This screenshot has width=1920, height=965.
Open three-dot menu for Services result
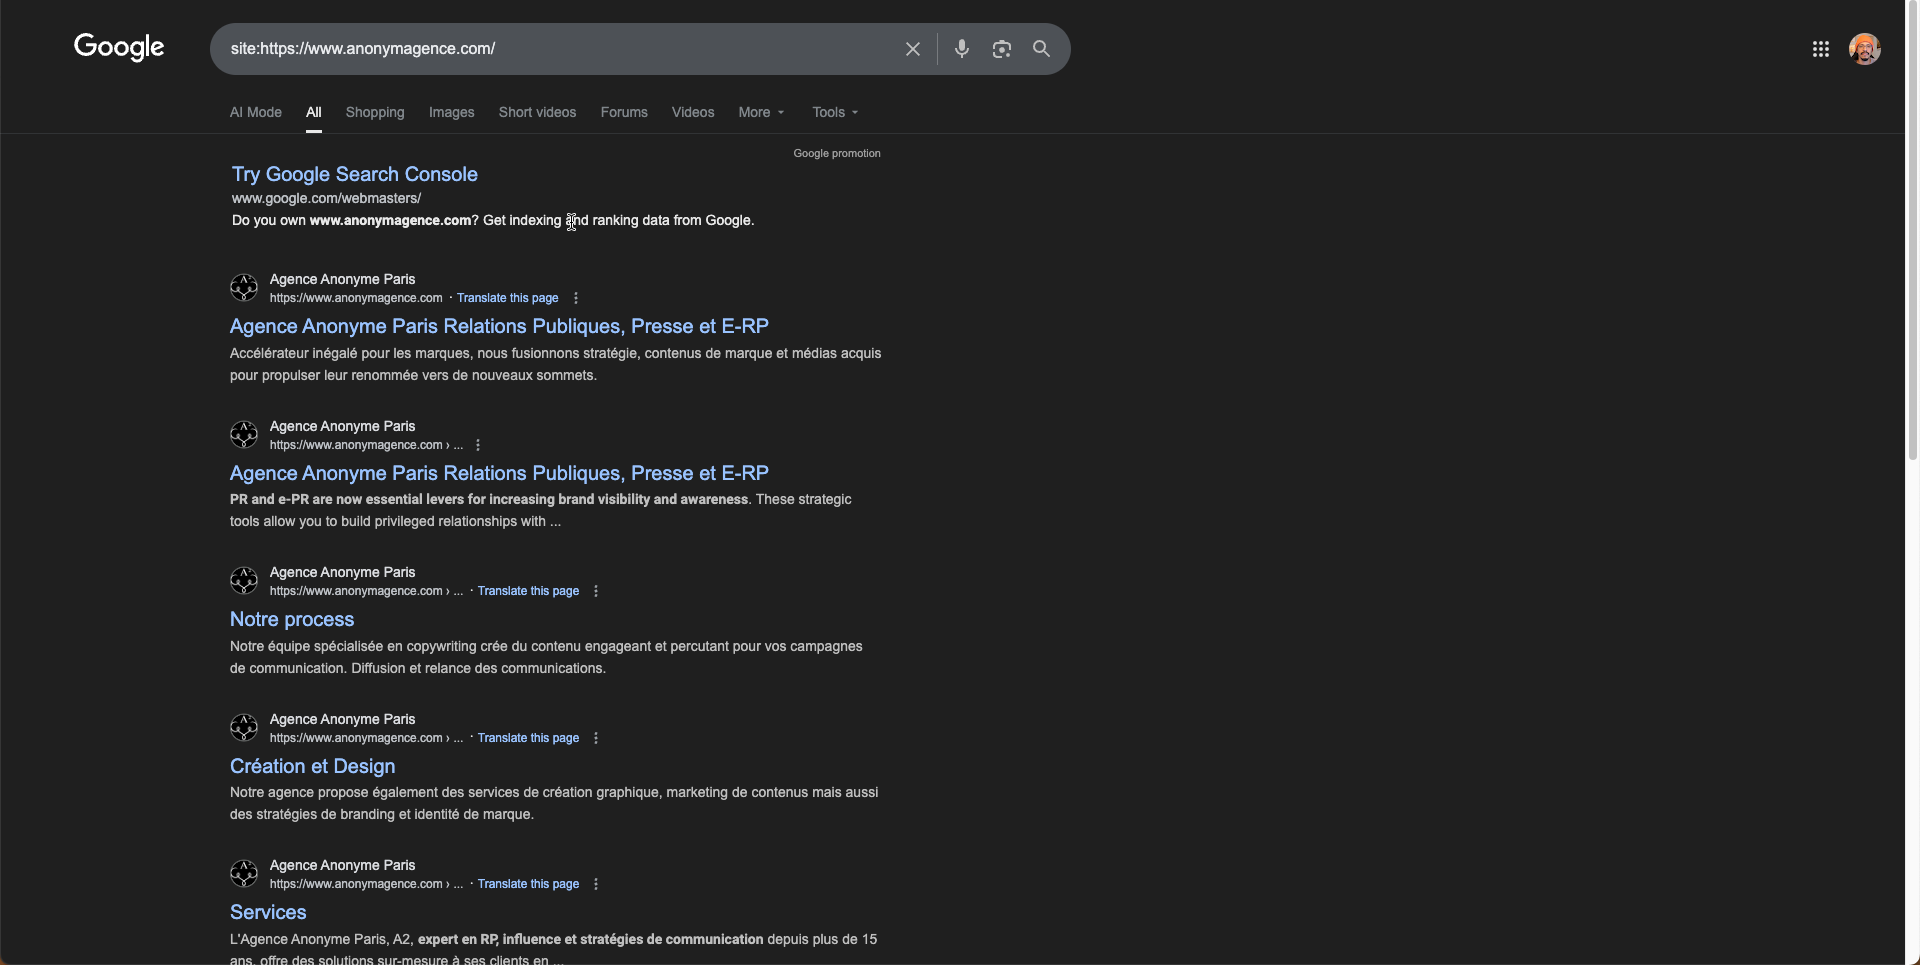click(596, 884)
